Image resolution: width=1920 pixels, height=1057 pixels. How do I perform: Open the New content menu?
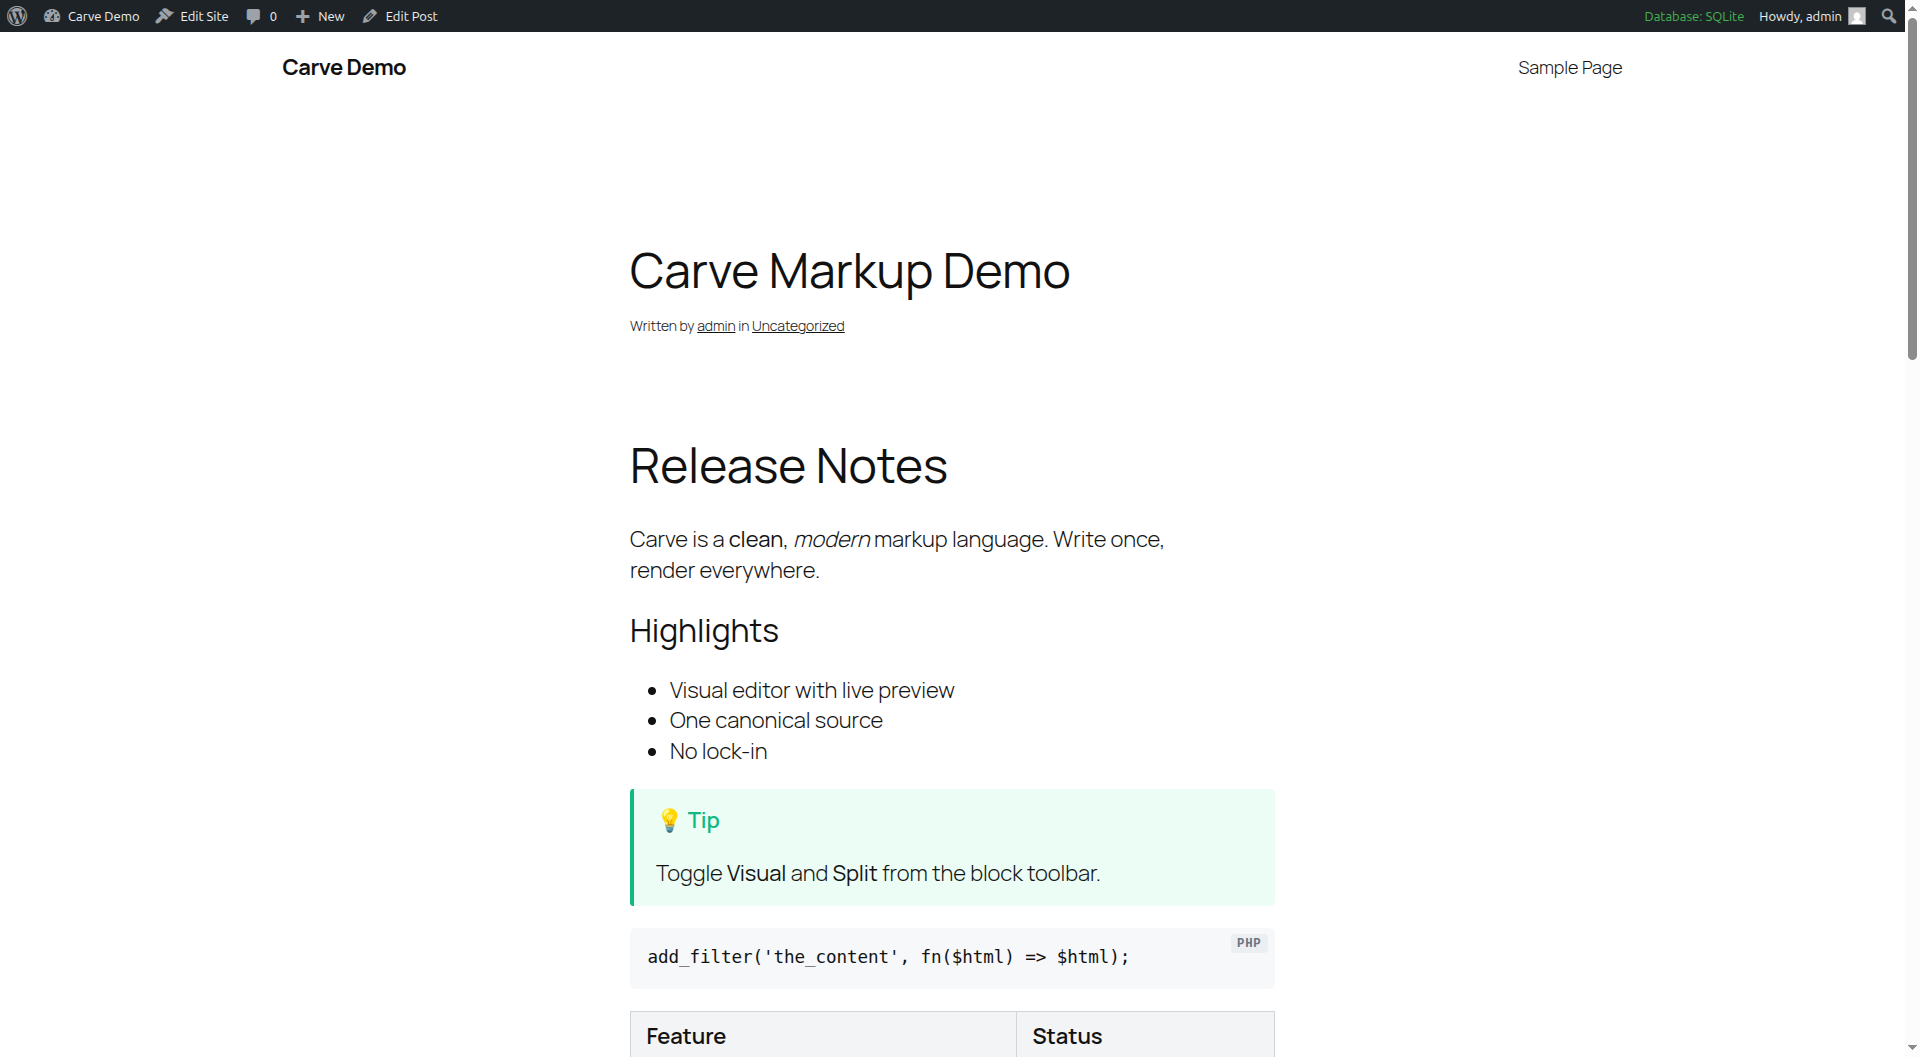pos(320,16)
